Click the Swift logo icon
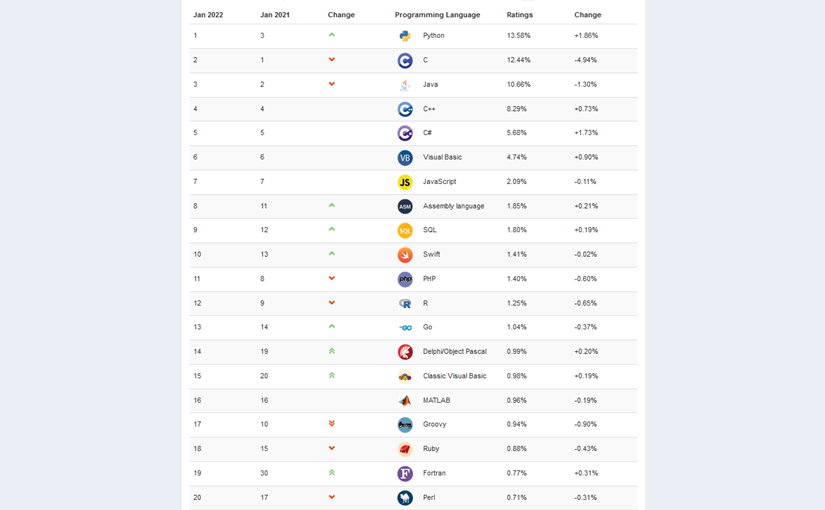The image size is (825, 510). [405, 255]
